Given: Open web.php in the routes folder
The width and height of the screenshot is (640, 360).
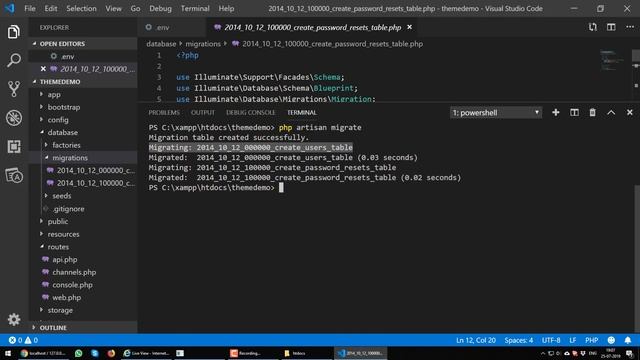Looking at the screenshot, I should 66,298.
